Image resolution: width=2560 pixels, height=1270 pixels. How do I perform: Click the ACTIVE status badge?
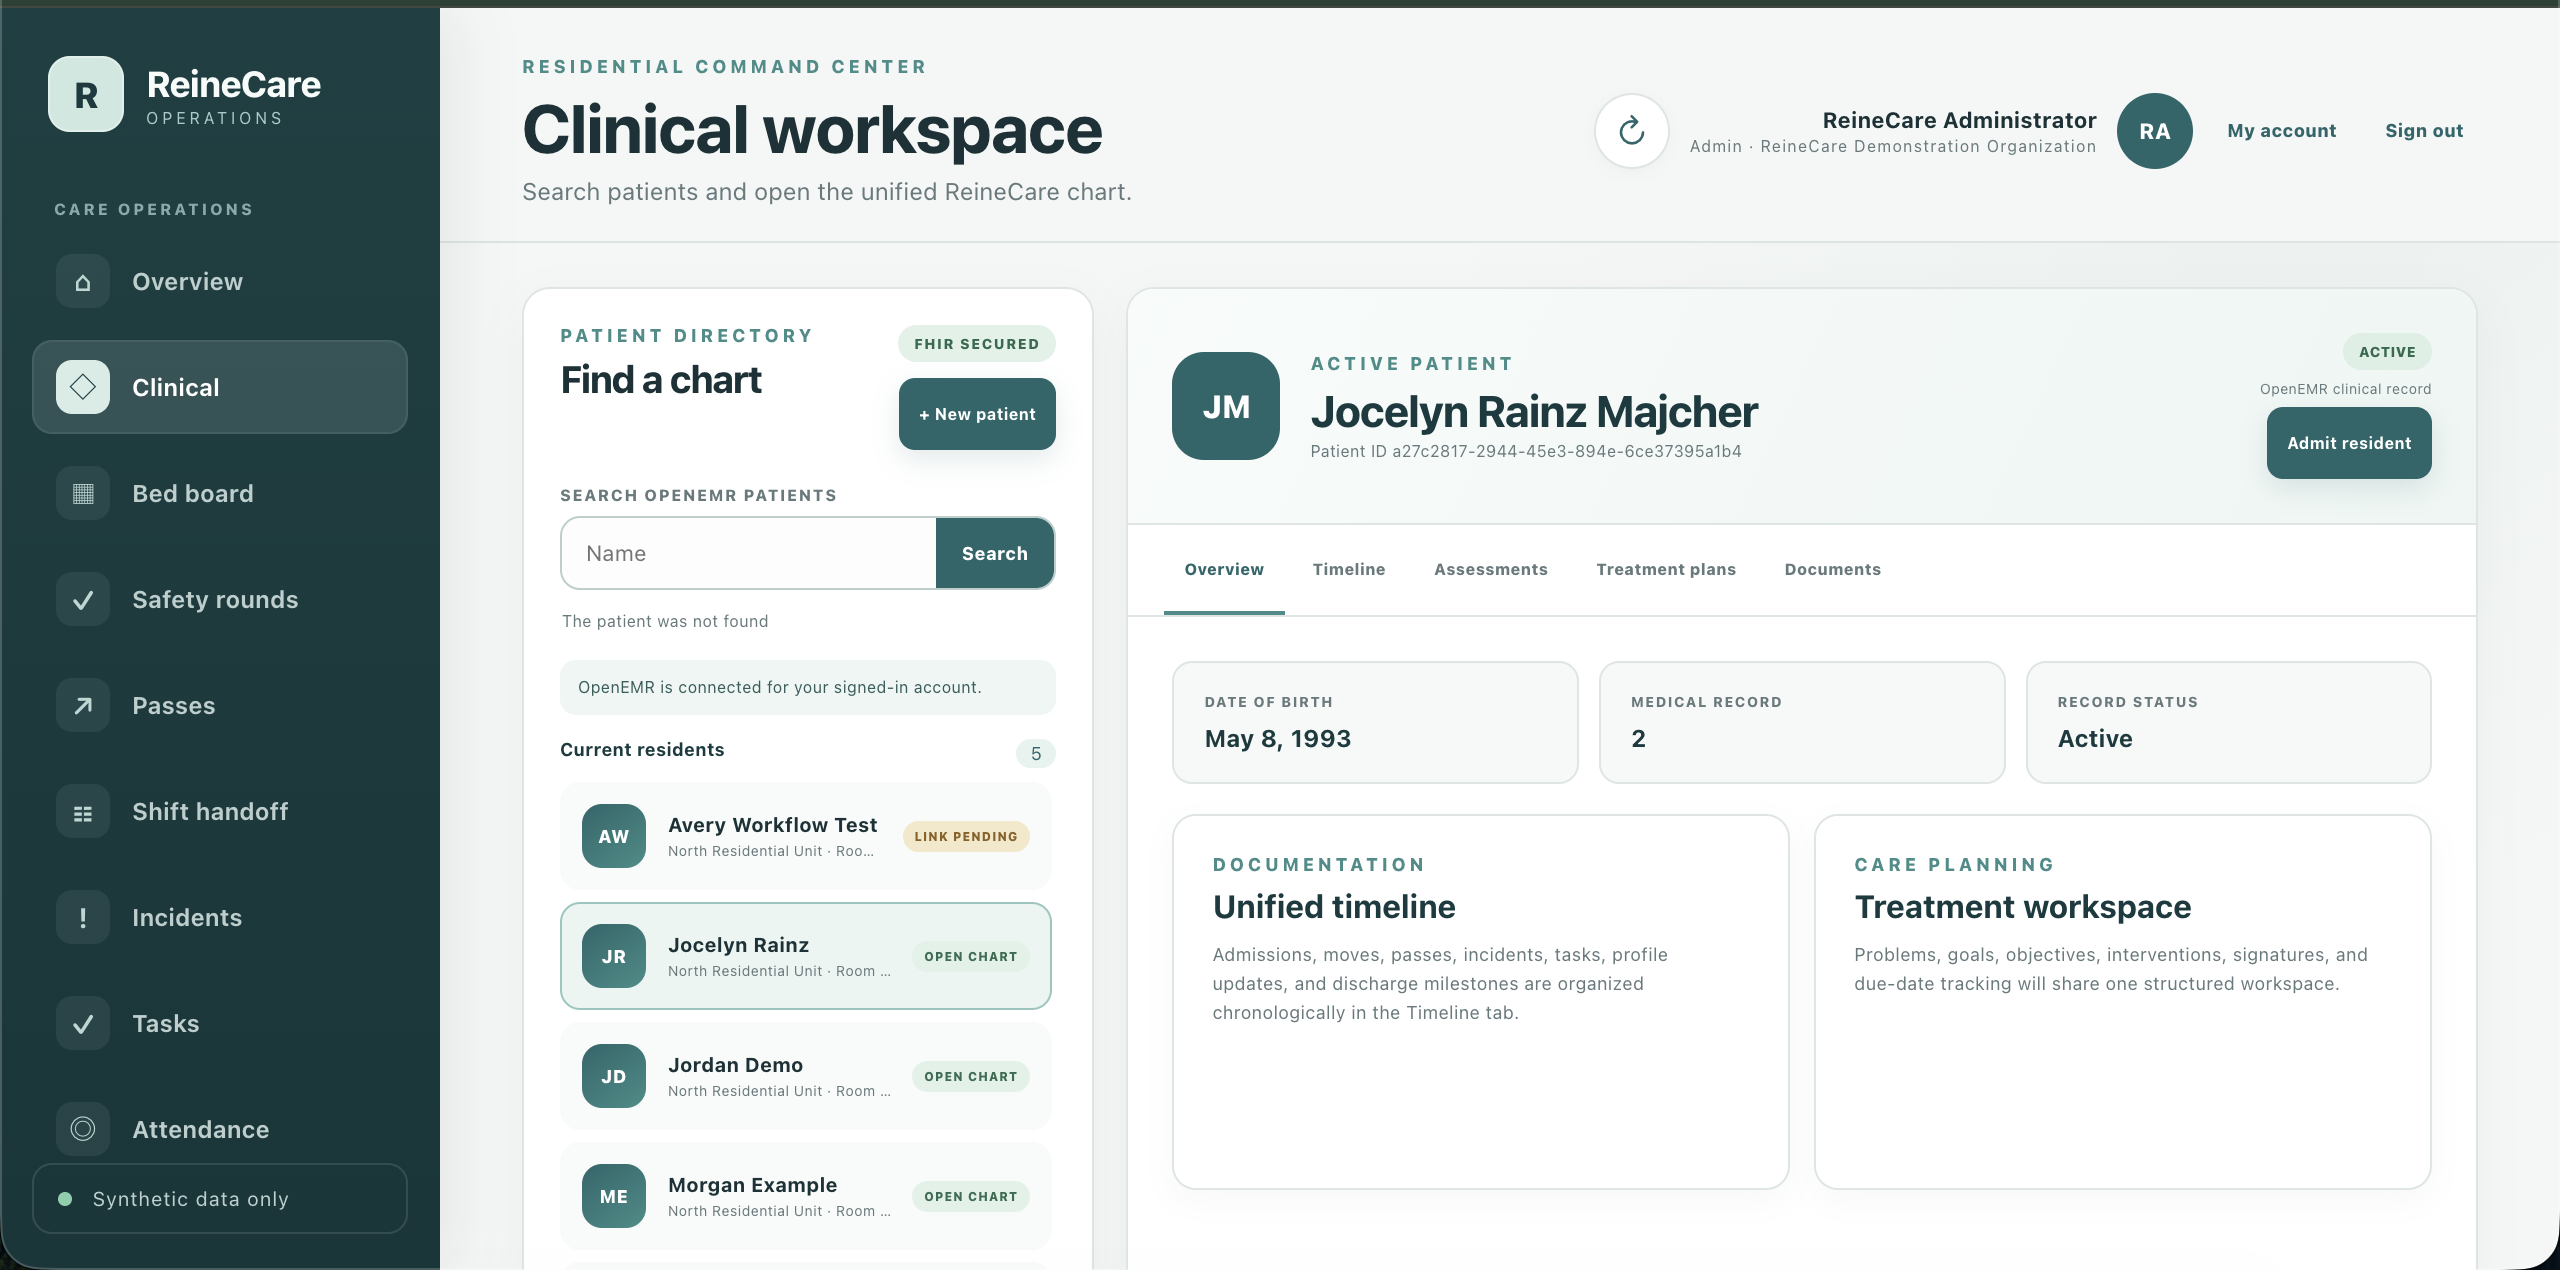[2387, 352]
